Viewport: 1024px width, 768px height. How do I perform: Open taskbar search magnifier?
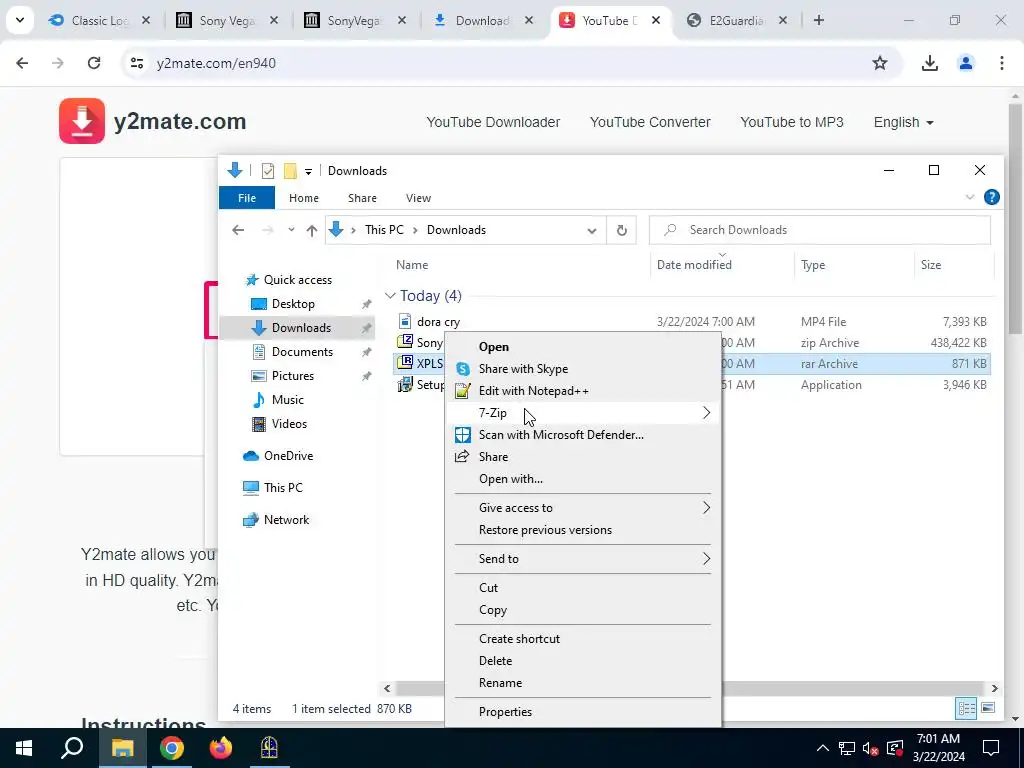(x=72, y=748)
